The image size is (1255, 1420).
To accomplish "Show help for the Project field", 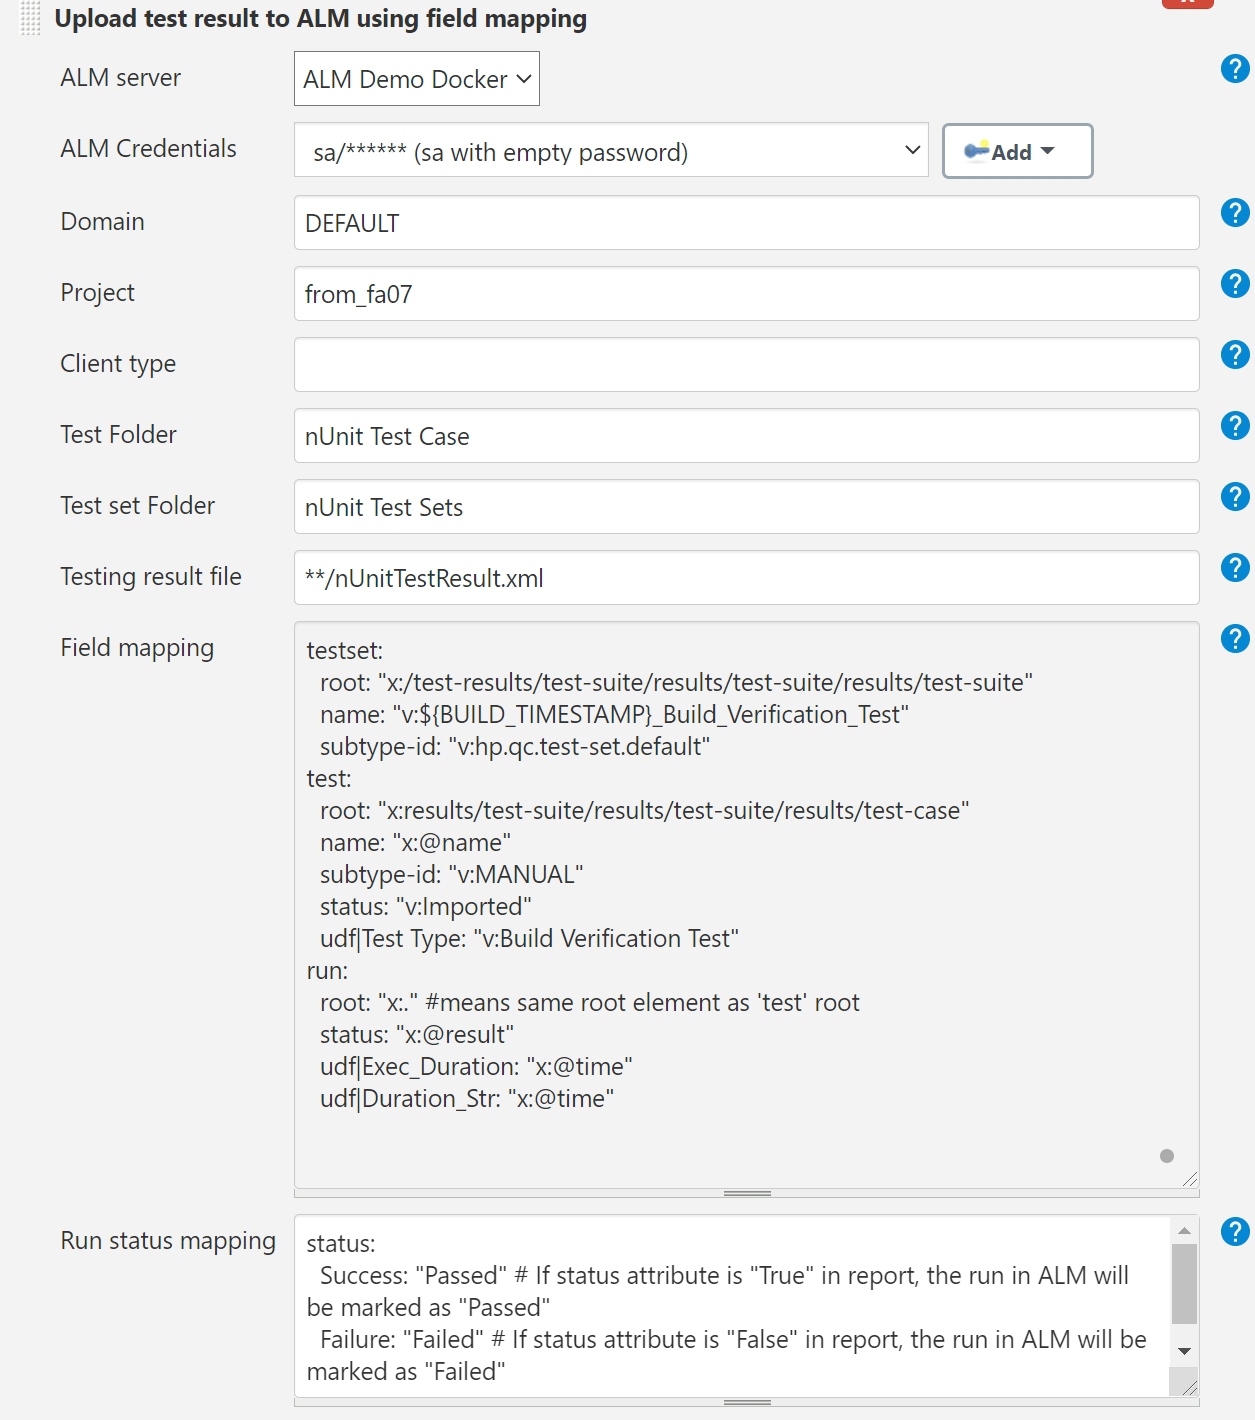I will point(1235,284).
